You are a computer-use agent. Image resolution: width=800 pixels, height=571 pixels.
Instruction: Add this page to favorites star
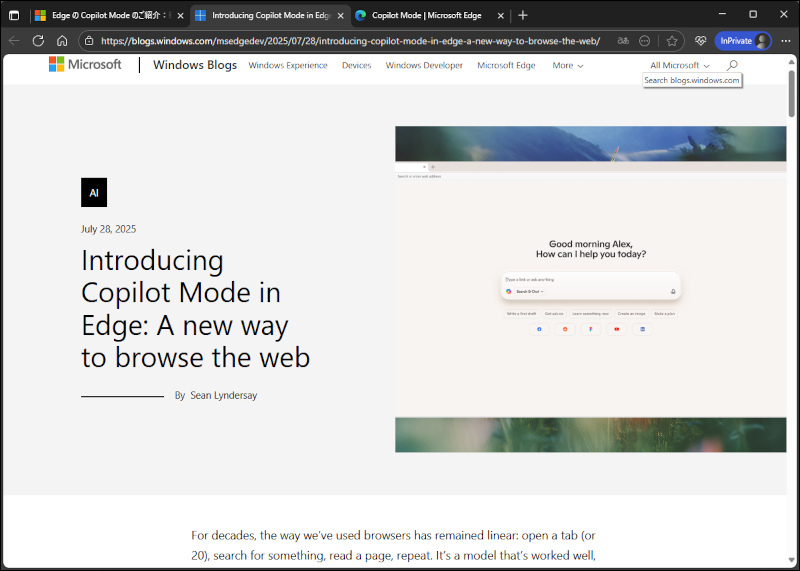(x=672, y=41)
